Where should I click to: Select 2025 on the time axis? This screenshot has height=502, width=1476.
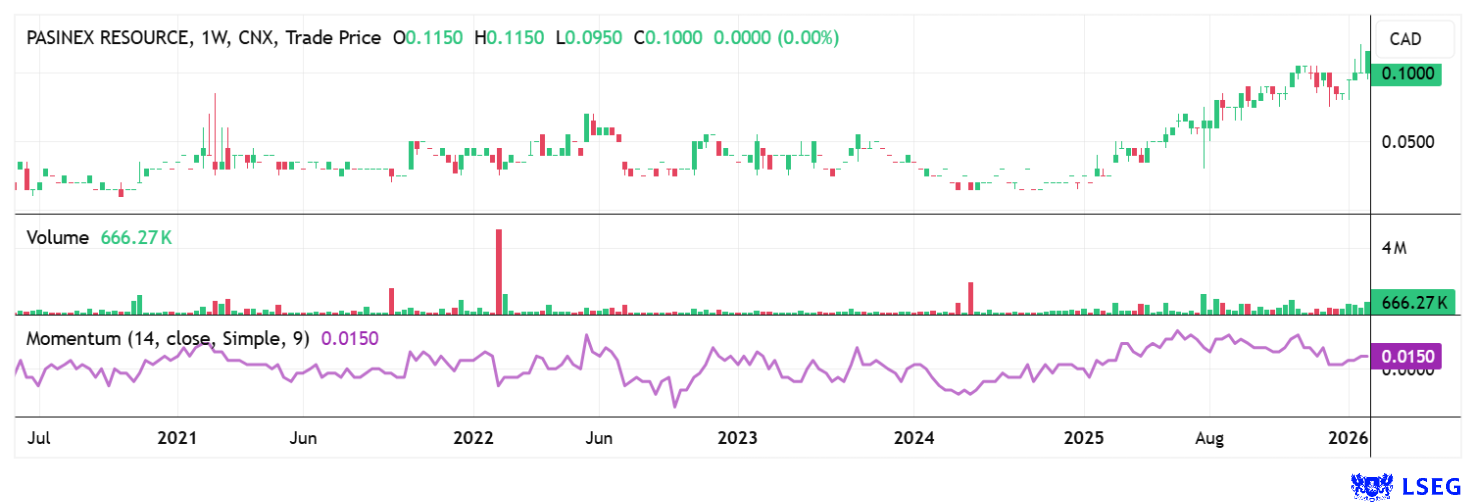pyautogui.click(x=1082, y=438)
